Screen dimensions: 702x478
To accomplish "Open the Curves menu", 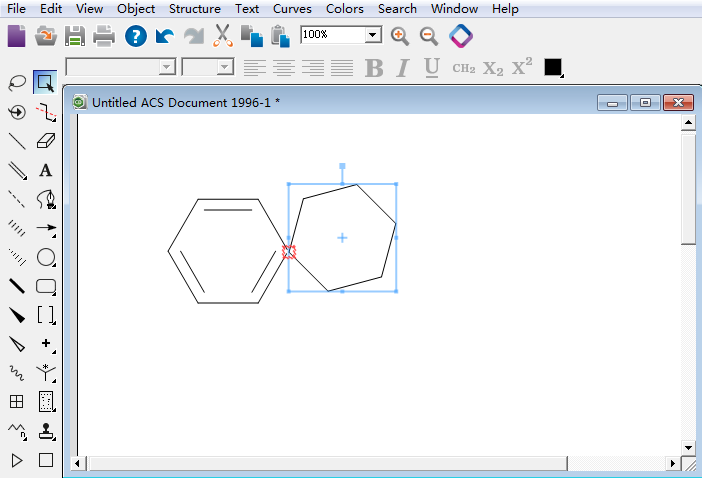I will pos(292,8).
